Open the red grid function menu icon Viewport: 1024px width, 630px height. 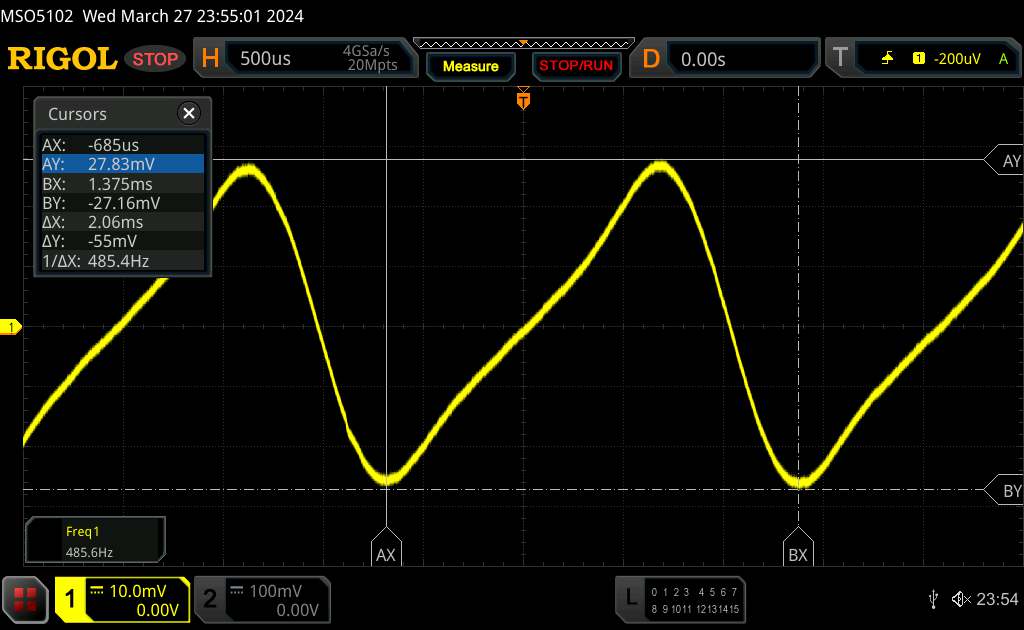click(25, 600)
